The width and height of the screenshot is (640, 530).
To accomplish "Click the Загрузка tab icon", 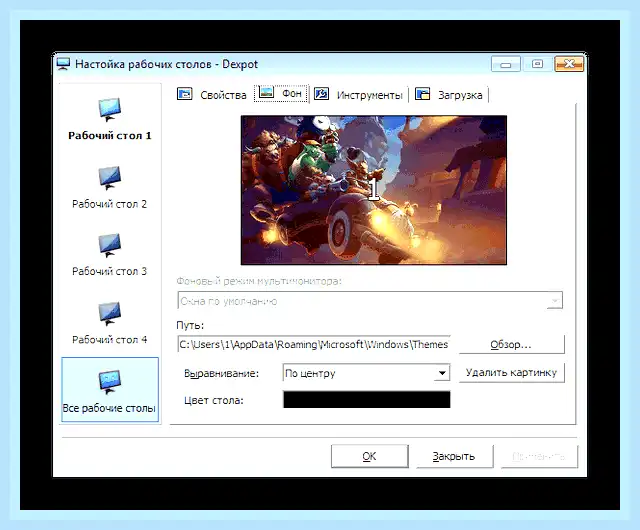I will coord(422,94).
